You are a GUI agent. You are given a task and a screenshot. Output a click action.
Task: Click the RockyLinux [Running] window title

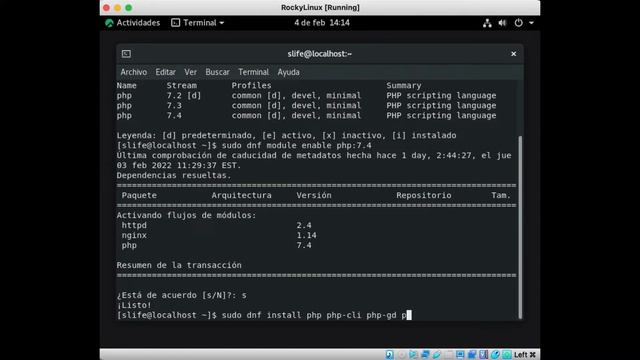point(320,8)
